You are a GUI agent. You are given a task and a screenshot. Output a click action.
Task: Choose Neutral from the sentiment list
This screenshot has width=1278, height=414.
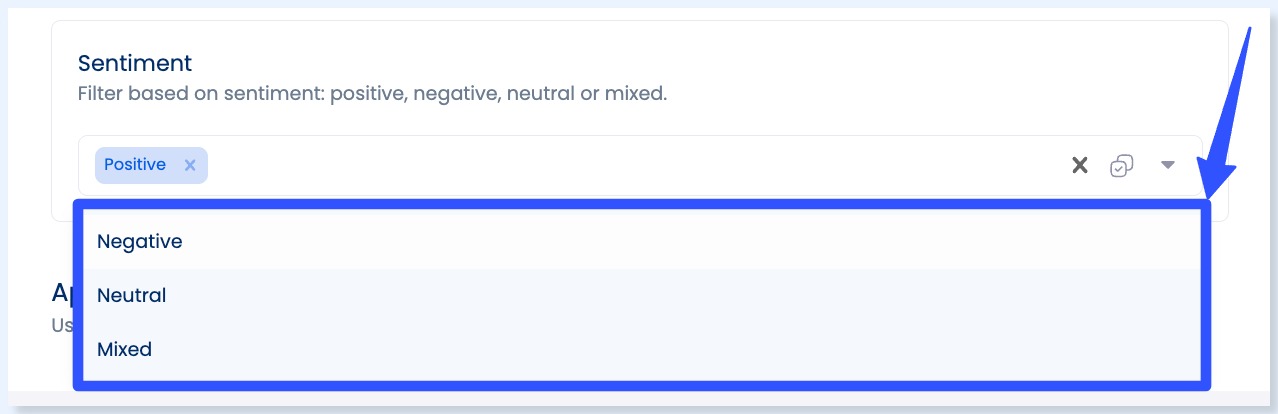[132, 295]
